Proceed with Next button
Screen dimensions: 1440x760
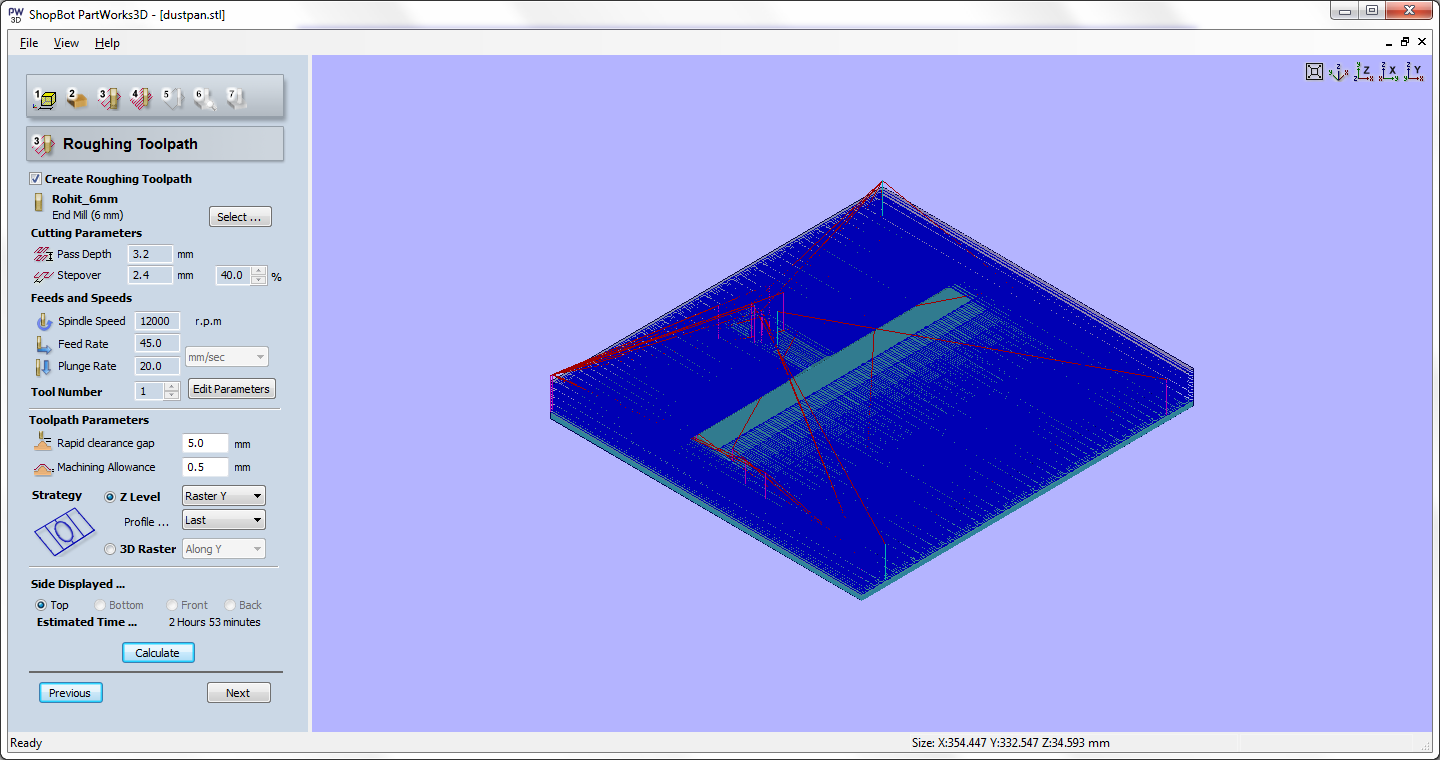click(x=238, y=693)
